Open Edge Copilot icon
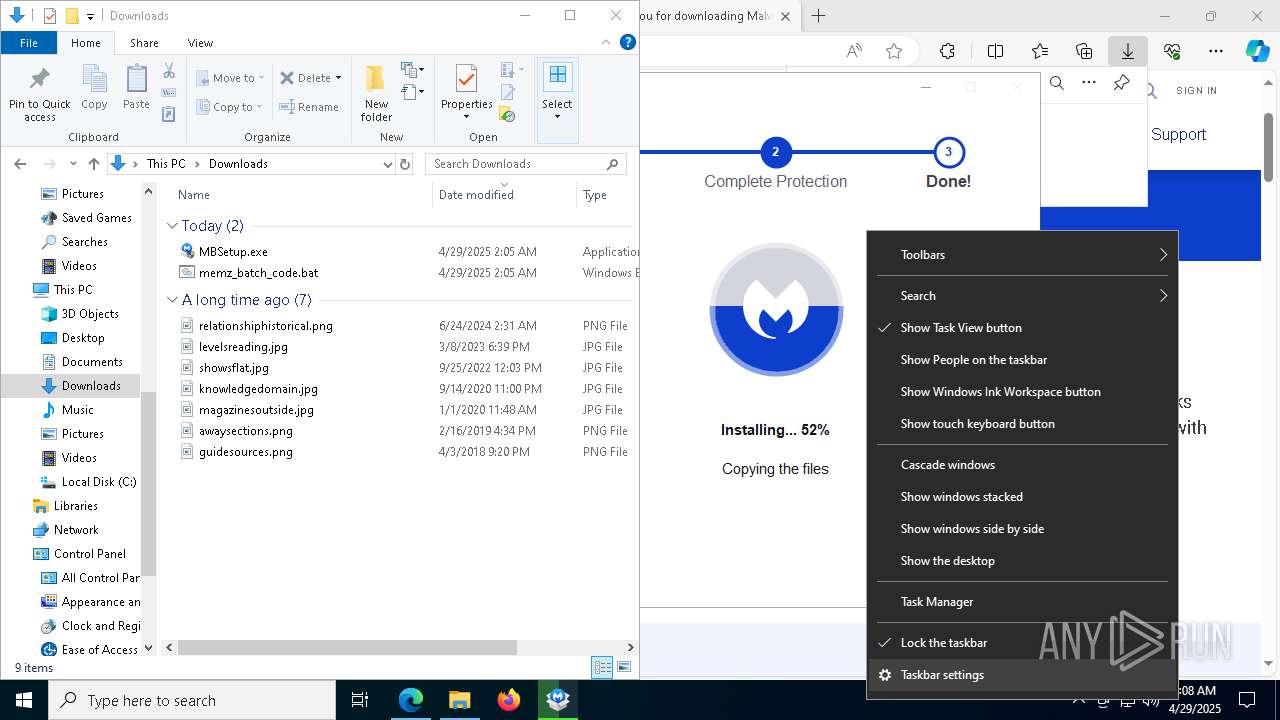1280x720 pixels. [x=1257, y=51]
